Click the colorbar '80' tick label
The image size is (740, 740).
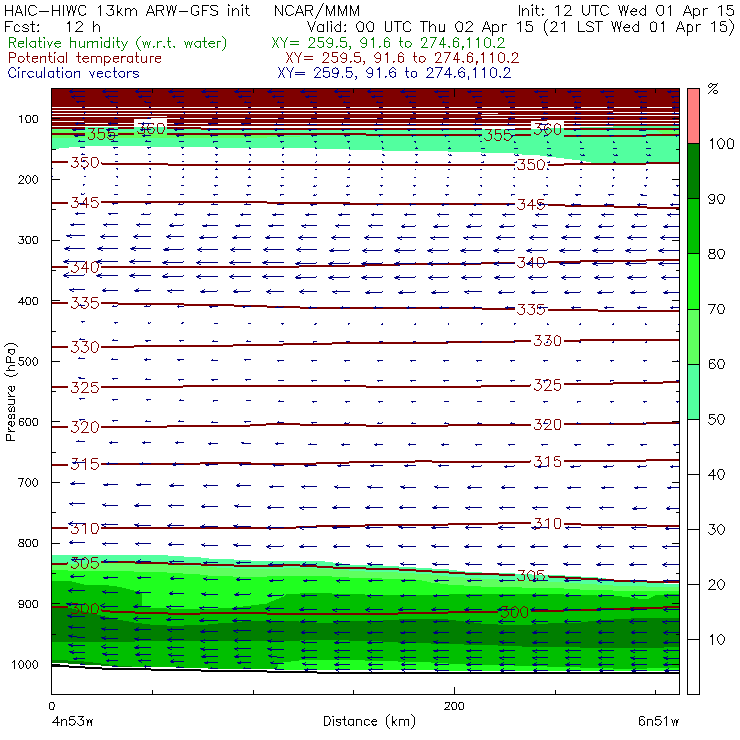(716, 254)
